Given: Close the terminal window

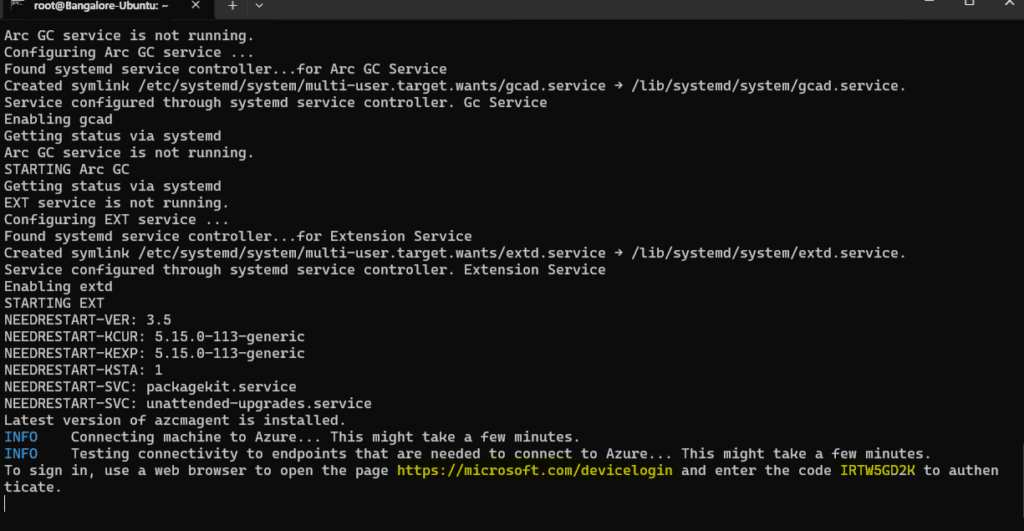Looking at the screenshot, I should tap(1008, 3).
